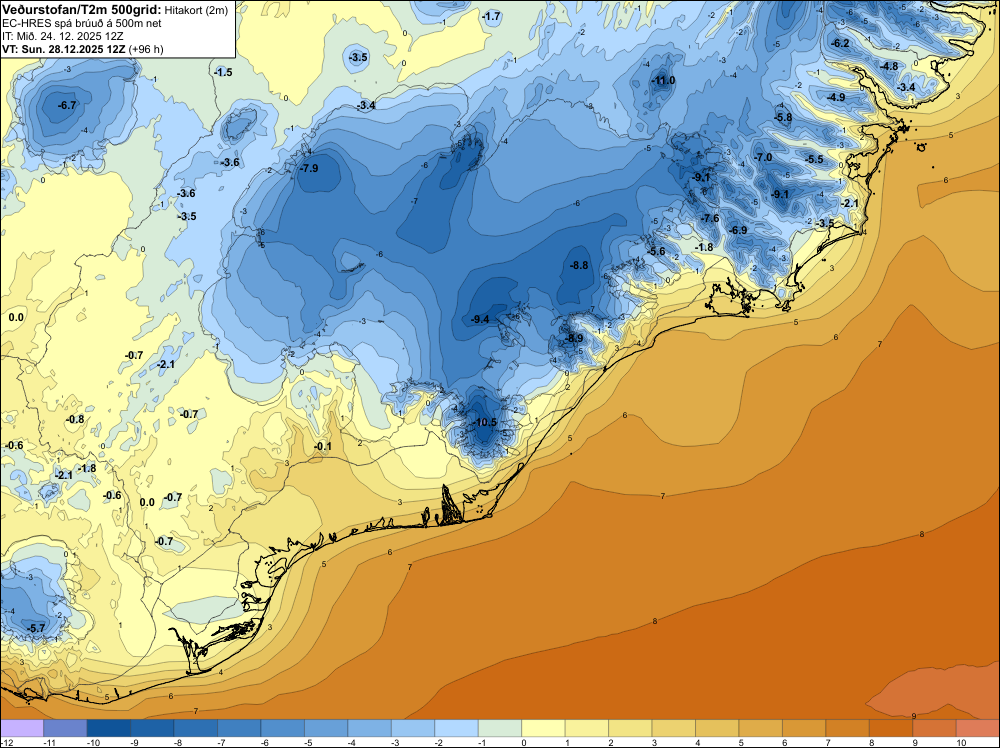Click the 'EC-HRES spá brúuð á 500m net' line
Viewport: 1000px width, 748px height.
tap(82, 23)
